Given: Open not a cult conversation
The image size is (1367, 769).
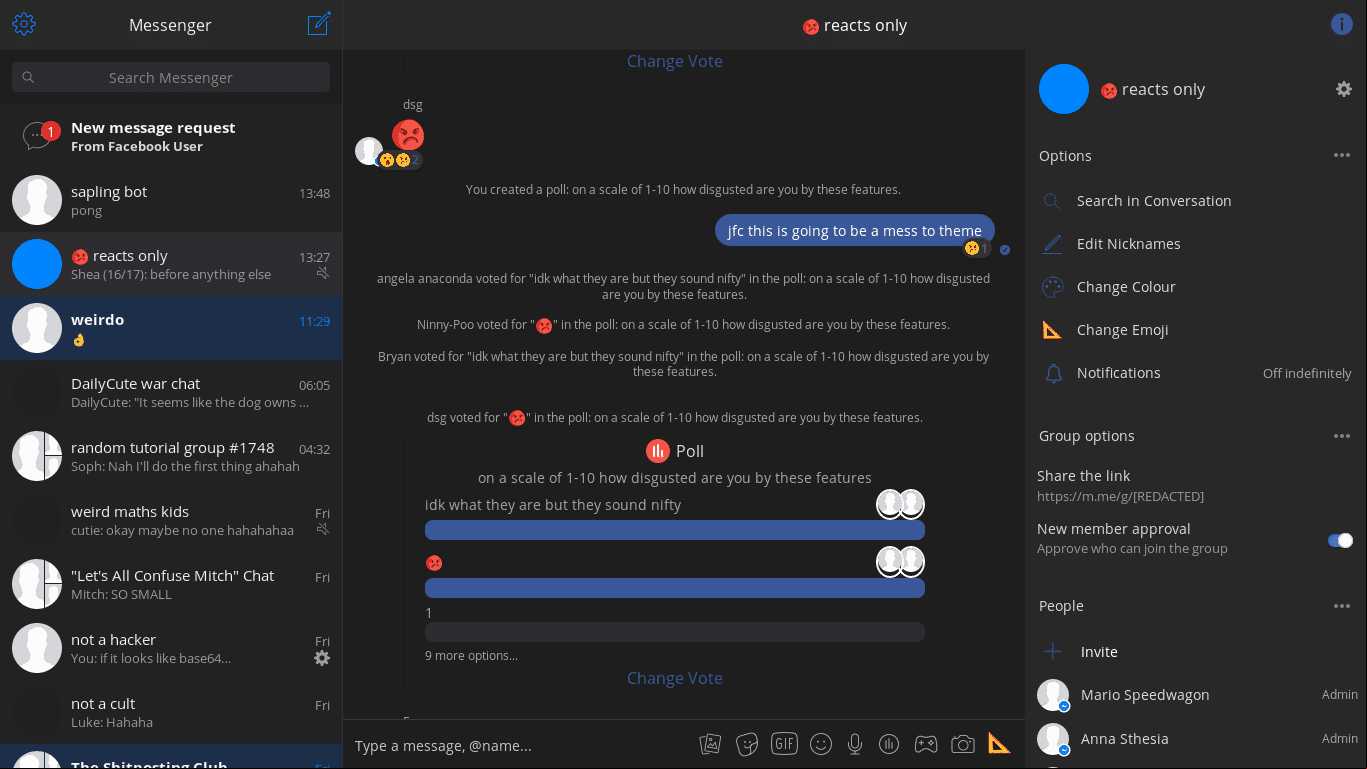Looking at the screenshot, I should pyautogui.click(x=171, y=712).
